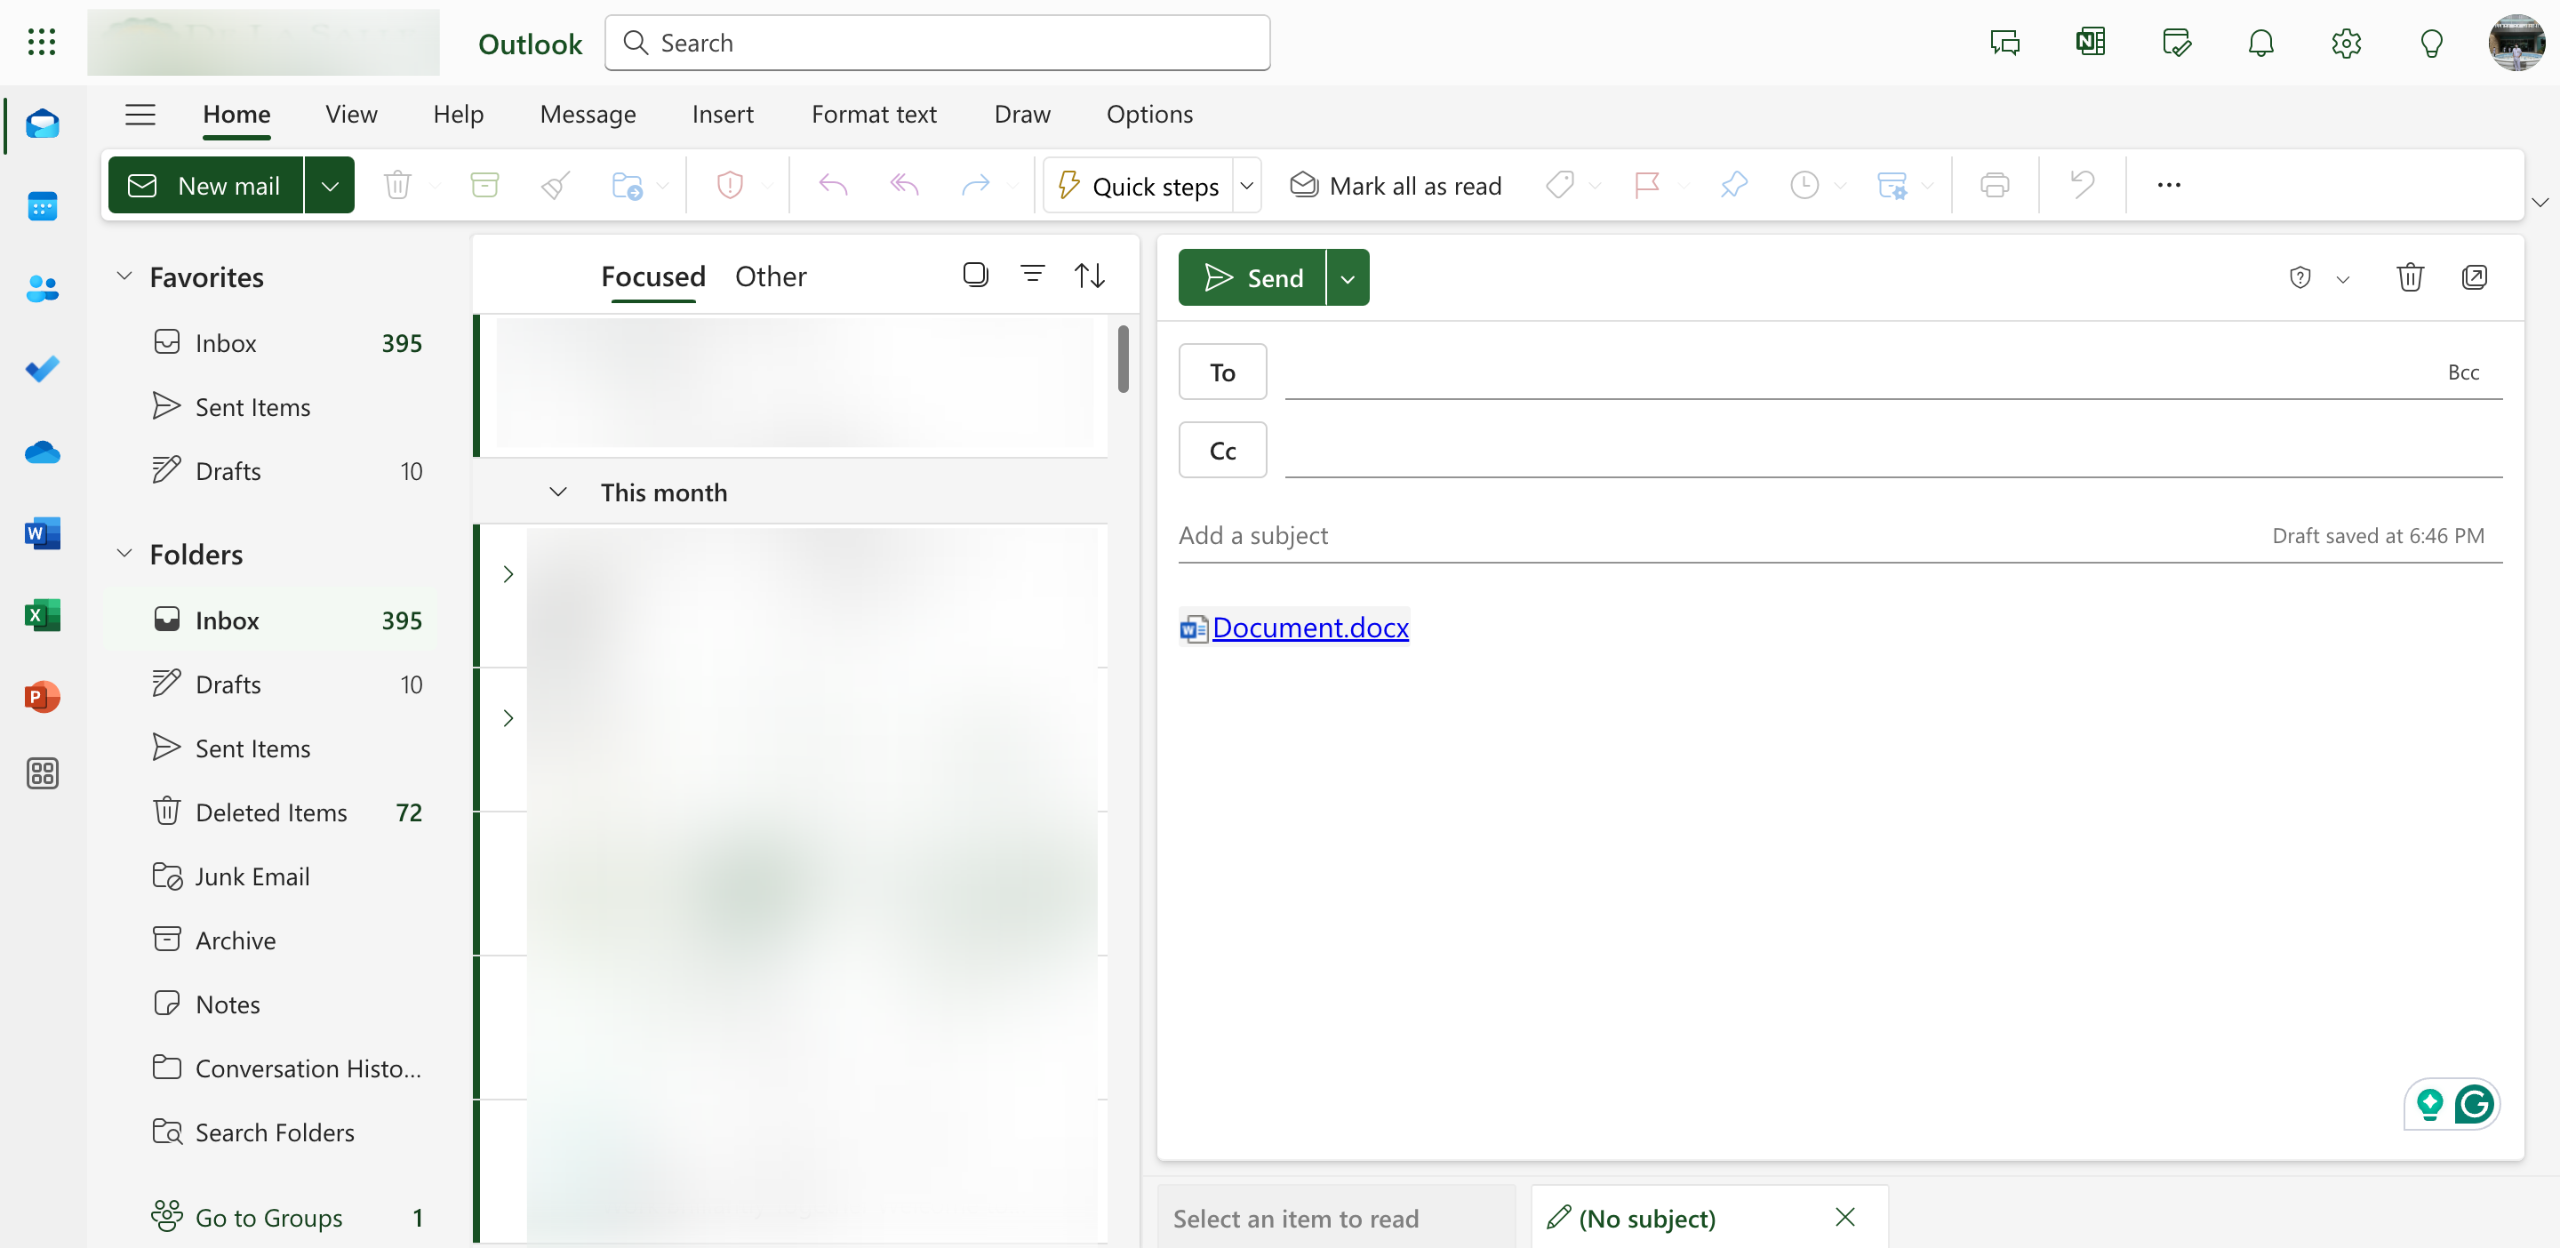This screenshot has width=2560, height=1248.
Task: Click the Document.docx attachment link
Action: [1310, 627]
